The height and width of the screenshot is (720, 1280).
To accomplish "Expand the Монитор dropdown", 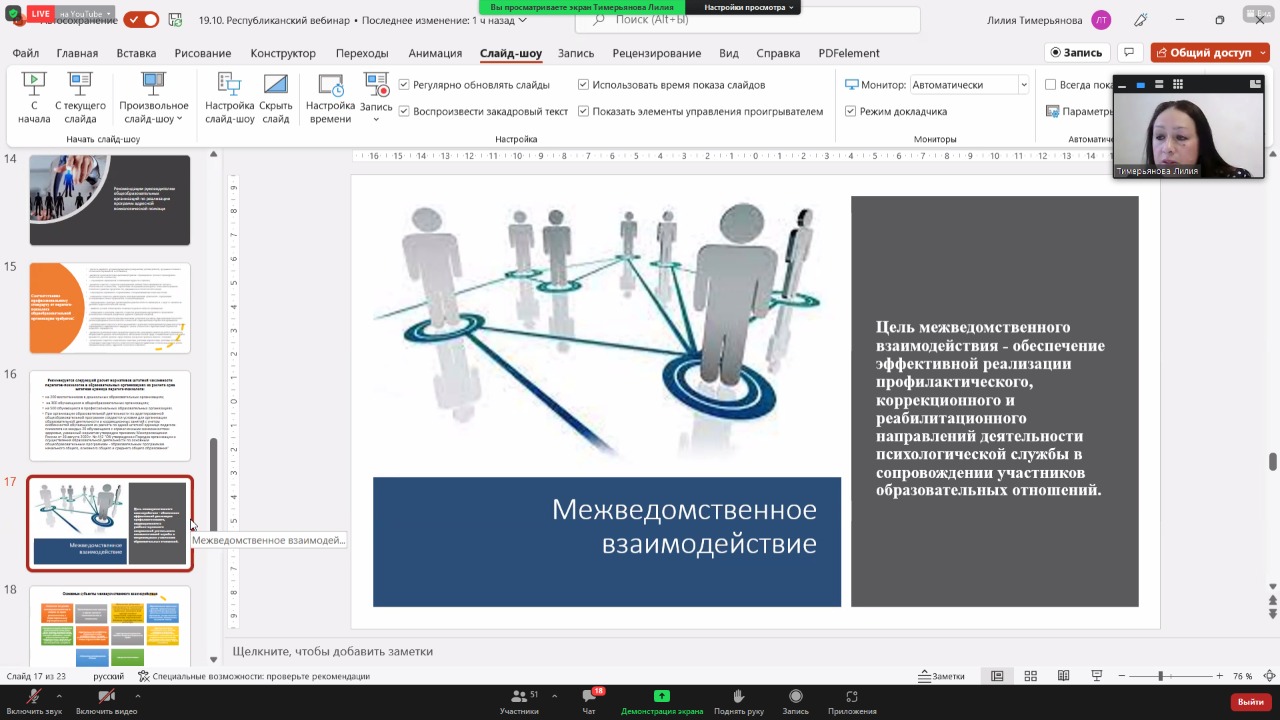I will [1023, 85].
